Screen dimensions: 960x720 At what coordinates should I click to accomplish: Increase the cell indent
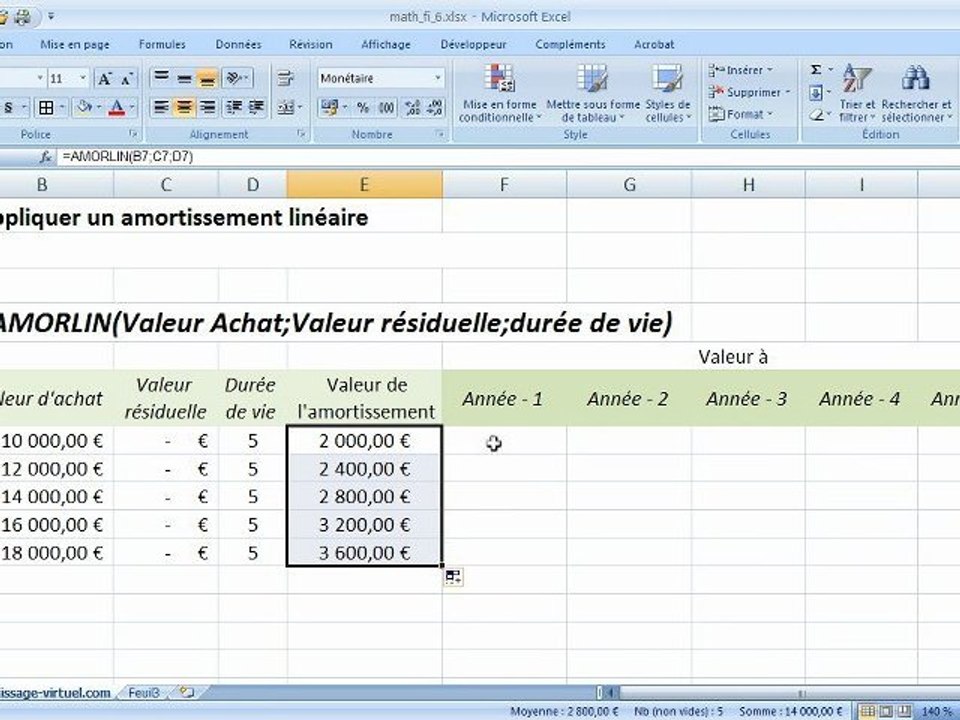tap(256, 108)
